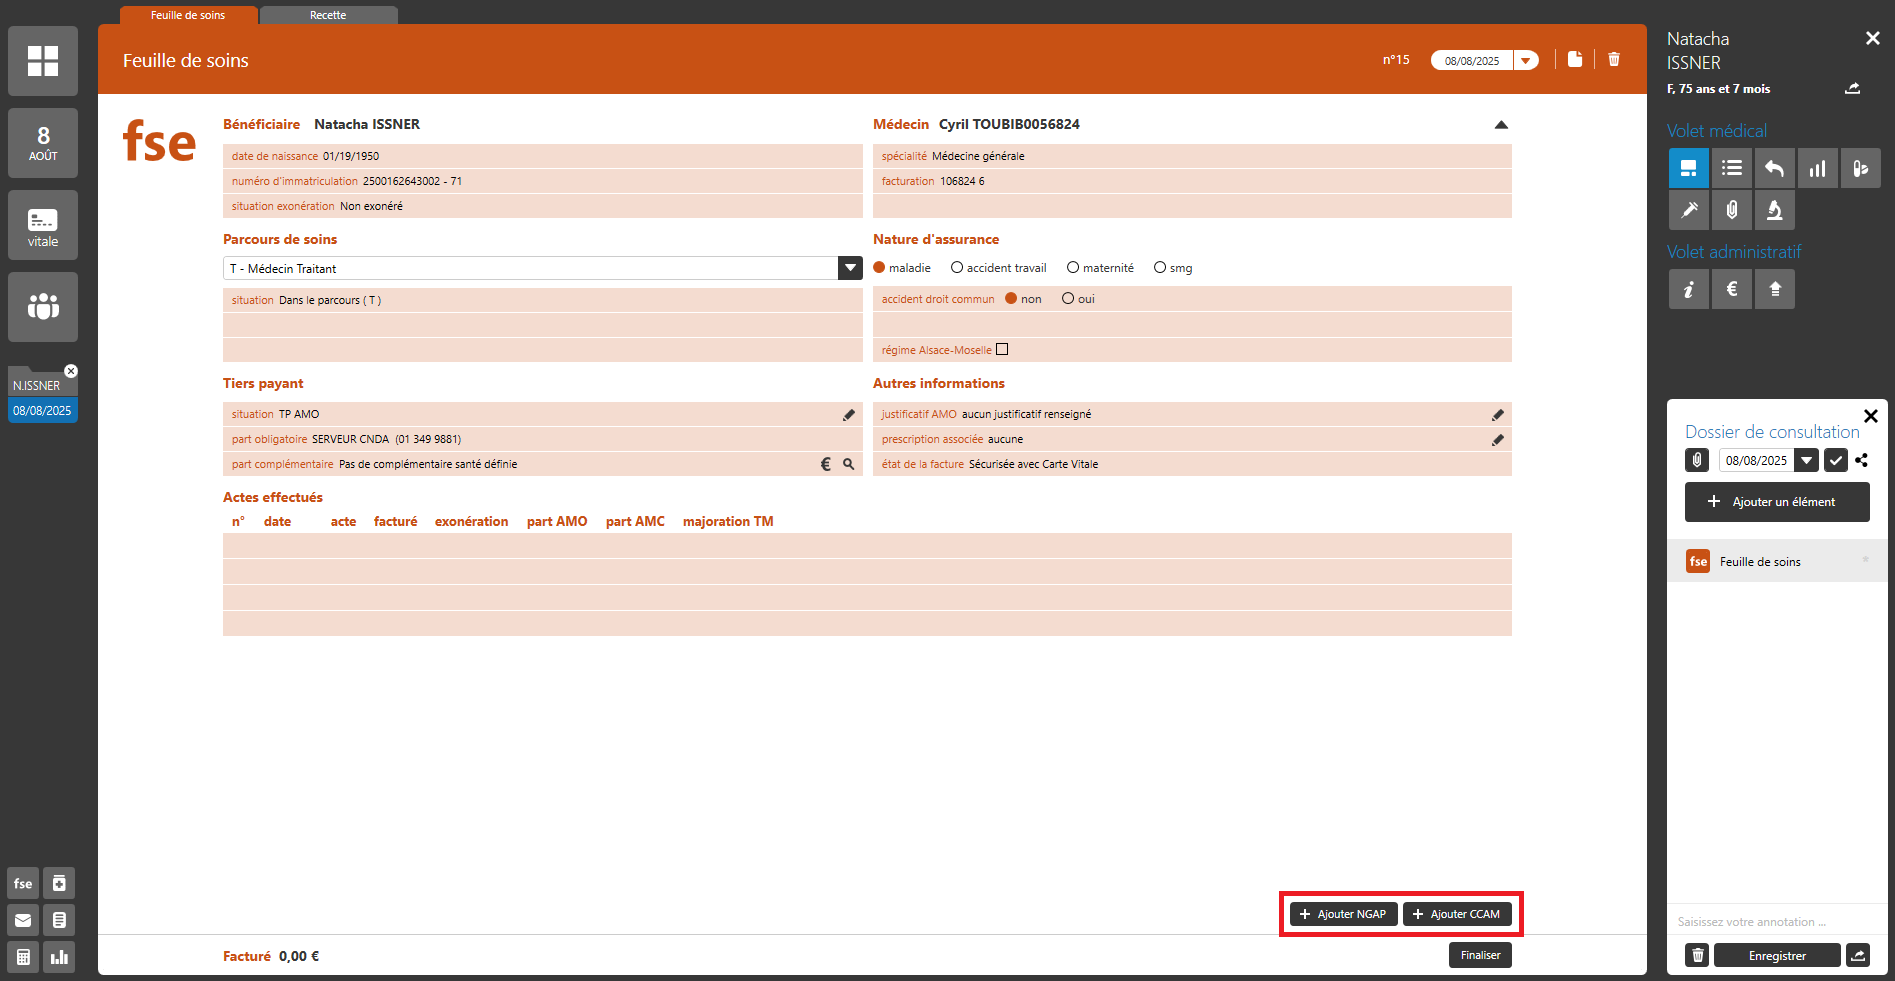Collapse the Médecin section arrow
Viewport: 1895px width, 981px height.
coord(1501,125)
